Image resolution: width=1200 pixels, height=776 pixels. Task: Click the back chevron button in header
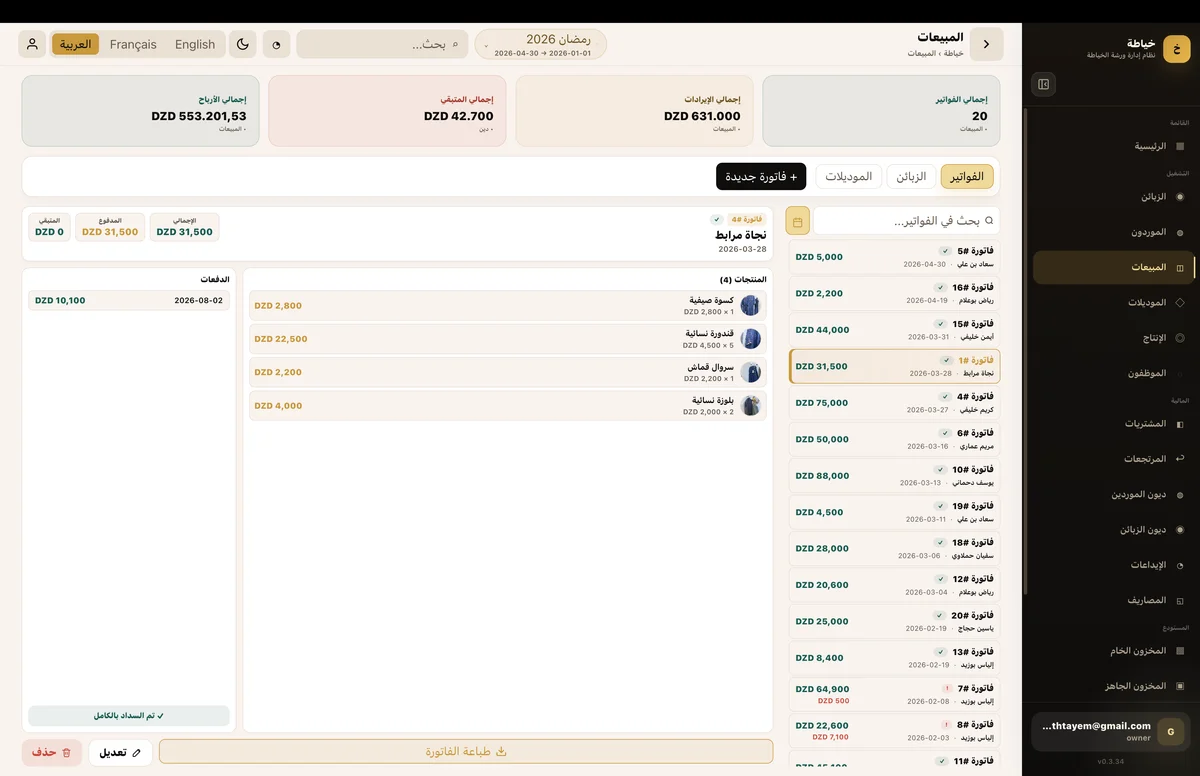coord(987,44)
